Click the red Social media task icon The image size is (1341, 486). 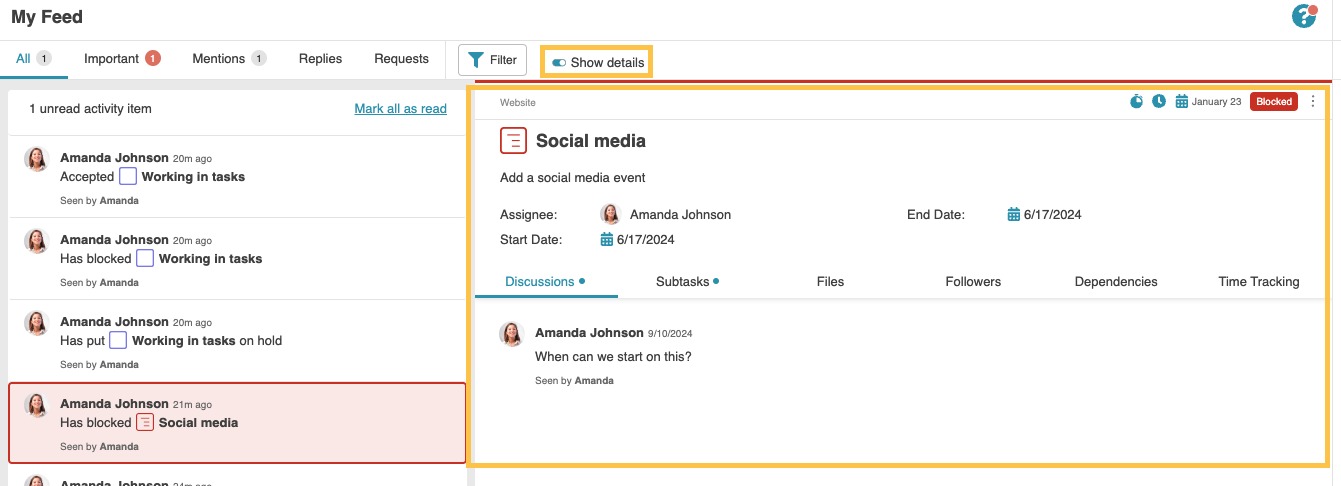click(513, 141)
